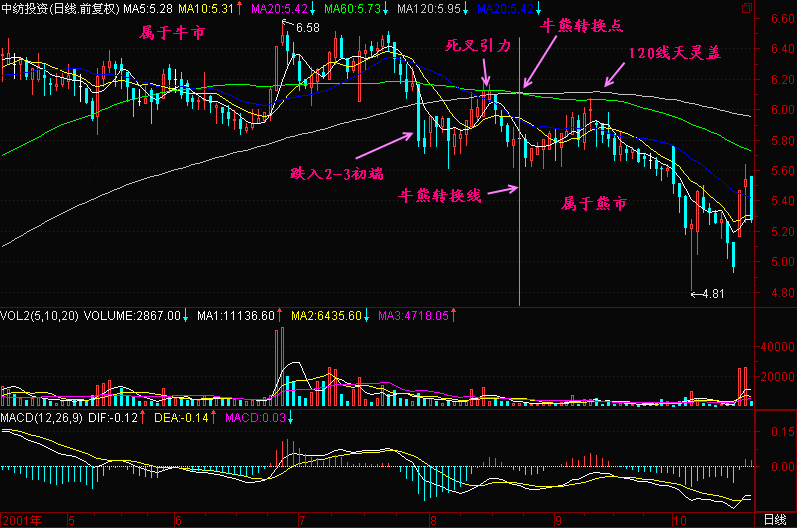Image resolution: width=797 pixels, height=528 pixels.
Task: Click the 牛熊转换点 annotation text
Action: pos(574,25)
